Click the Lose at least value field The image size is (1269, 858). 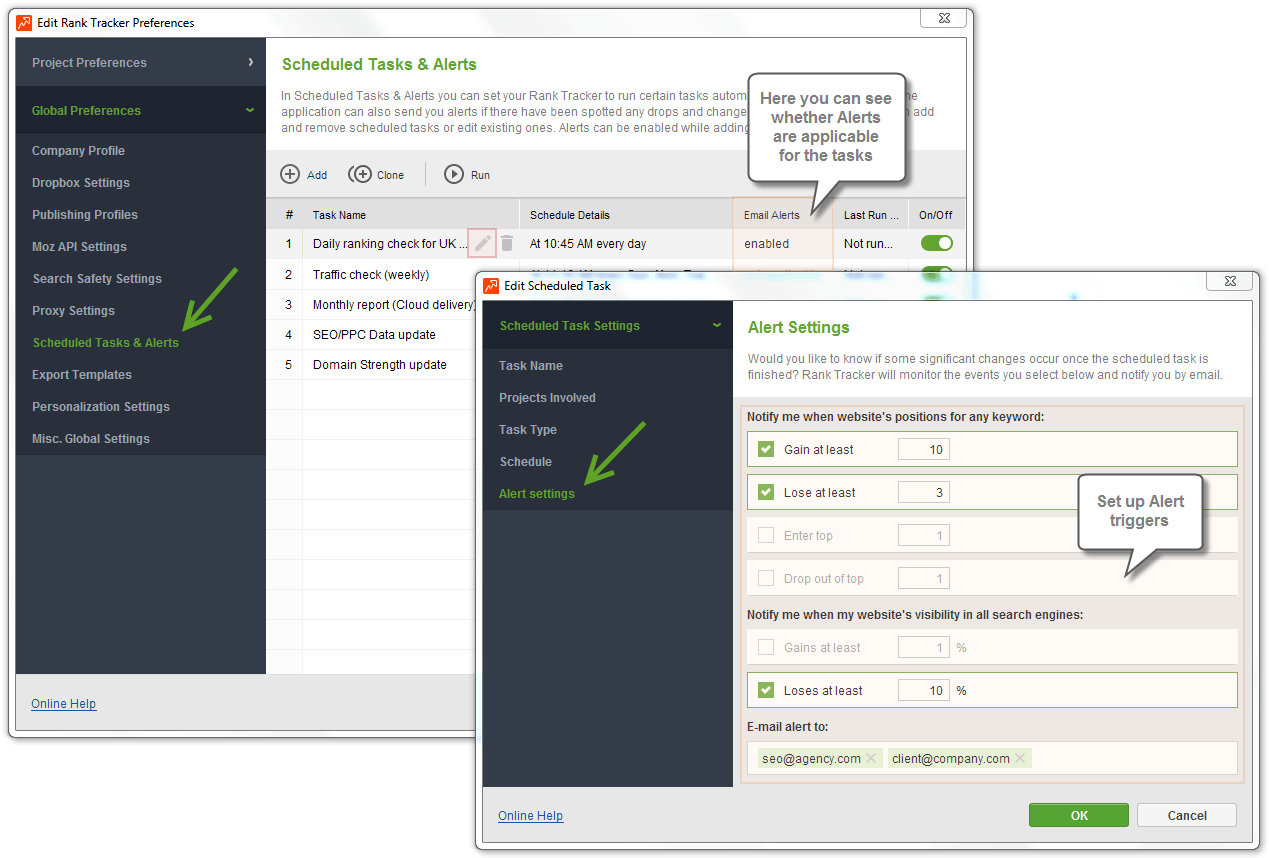click(x=923, y=492)
